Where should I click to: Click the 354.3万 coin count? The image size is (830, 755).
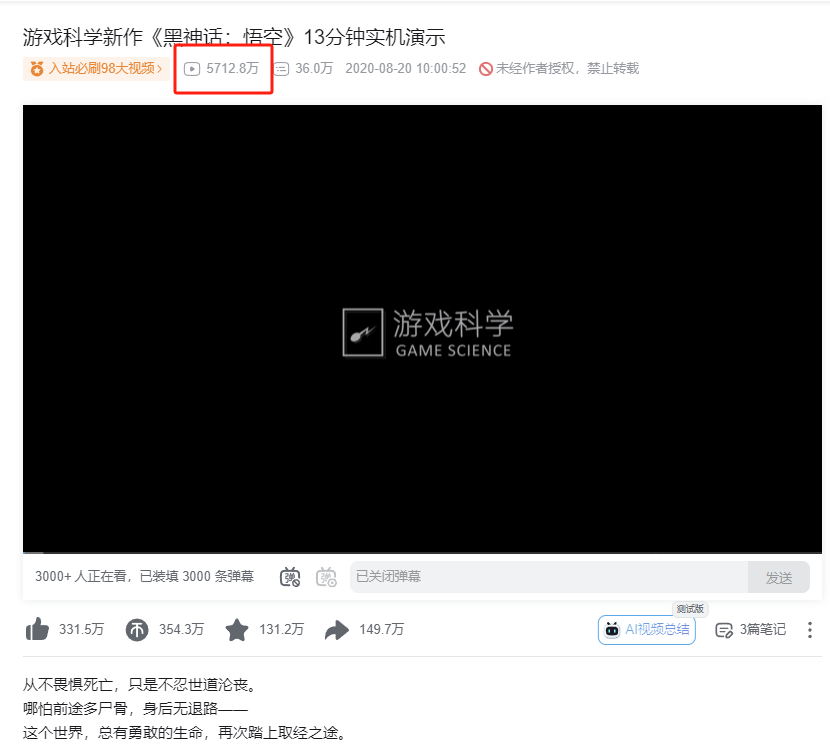pyautogui.click(x=181, y=630)
